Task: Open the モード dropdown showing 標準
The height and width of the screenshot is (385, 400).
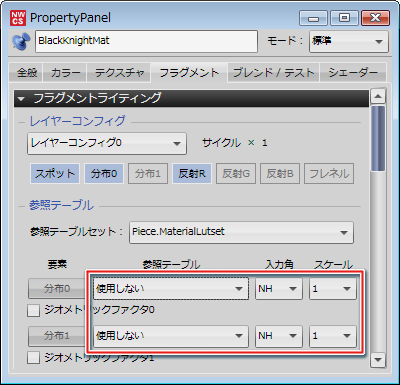Action: 349,41
